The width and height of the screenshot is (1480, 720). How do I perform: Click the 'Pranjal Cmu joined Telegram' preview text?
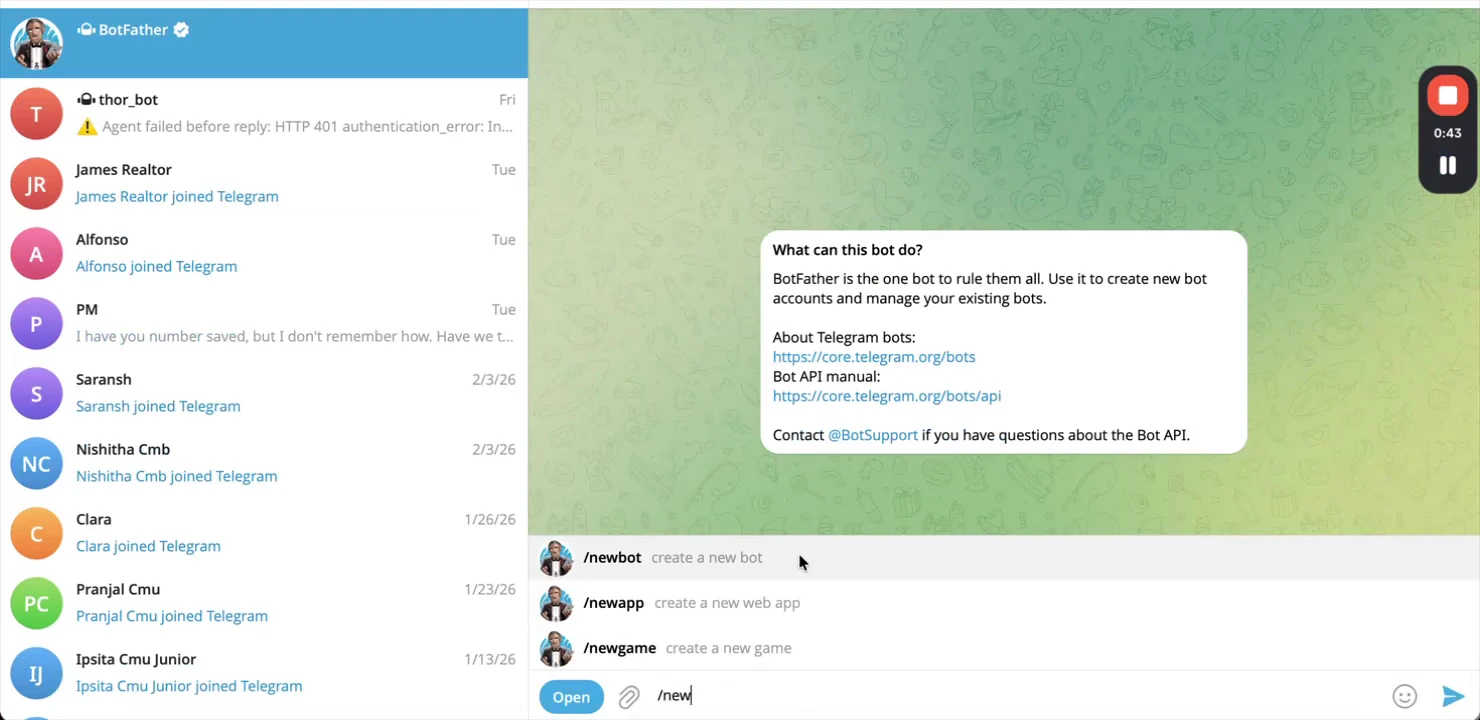coord(172,617)
